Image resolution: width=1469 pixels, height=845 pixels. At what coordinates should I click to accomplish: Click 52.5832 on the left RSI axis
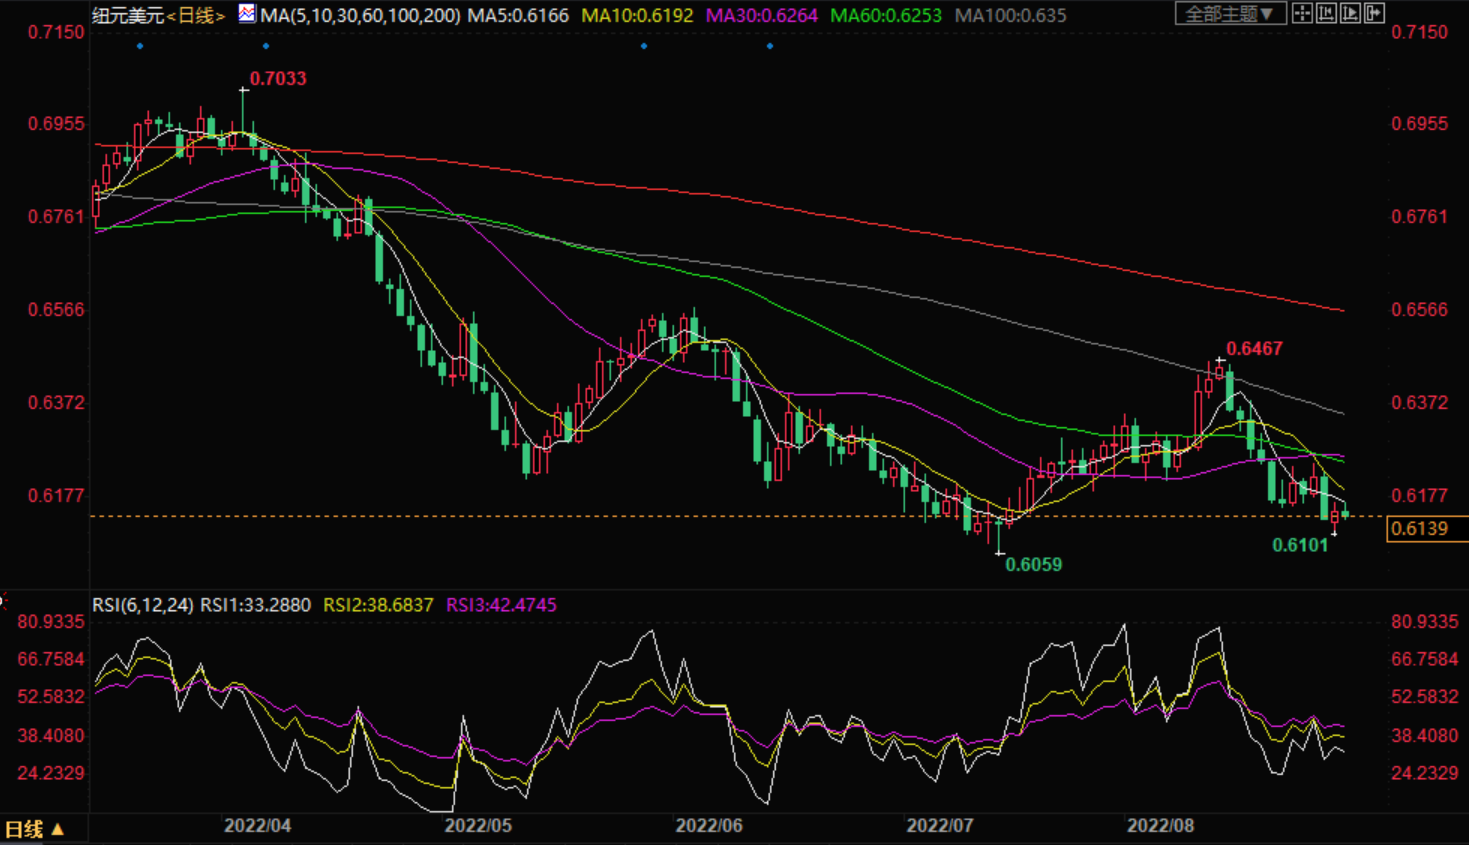(52, 697)
